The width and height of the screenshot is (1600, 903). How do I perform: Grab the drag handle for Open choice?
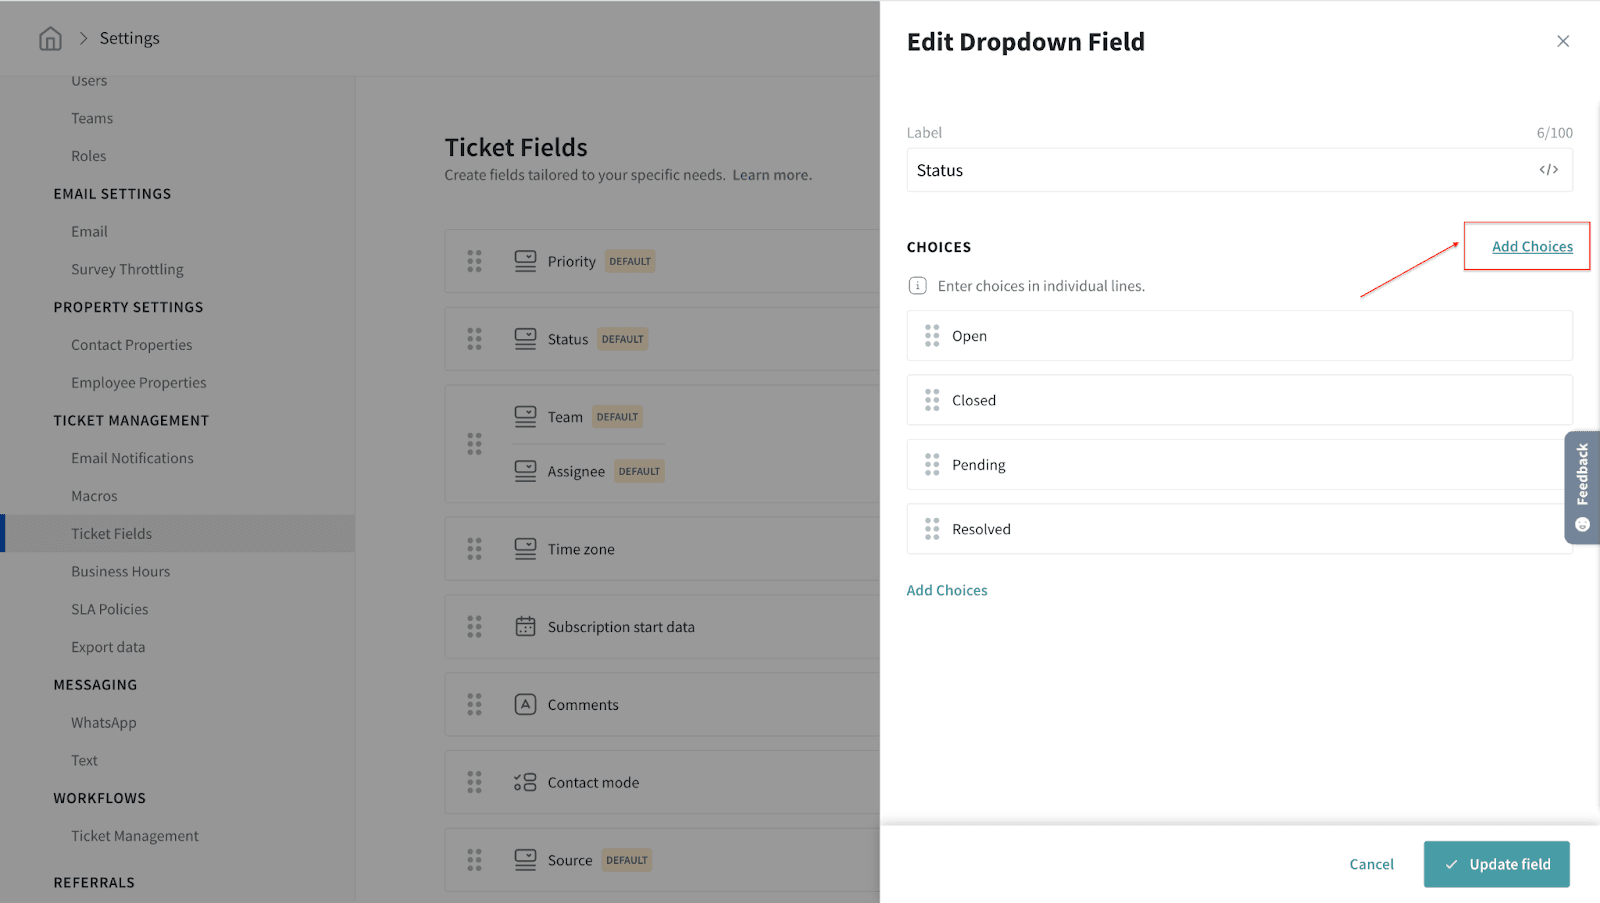[932, 336]
